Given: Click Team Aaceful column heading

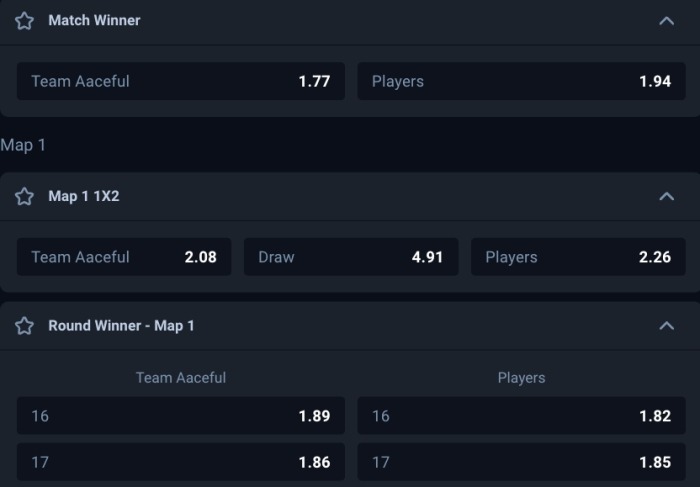Looking at the screenshot, I should (181, 378).
